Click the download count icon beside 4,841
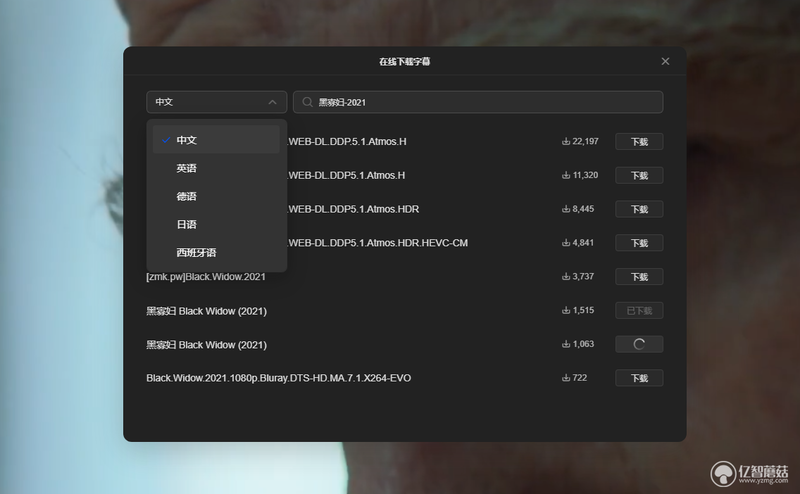The width and height of the screenshot is (800, 494). [x=566, y=242]
